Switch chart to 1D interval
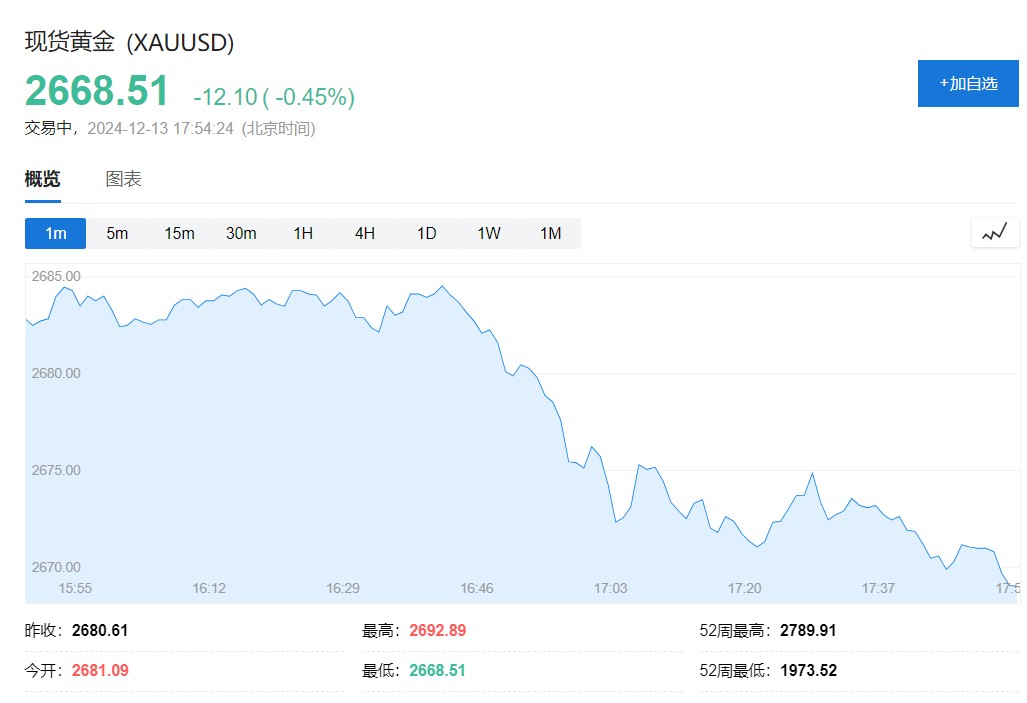Screen dimensions: 1027x703 click(427, 233)
